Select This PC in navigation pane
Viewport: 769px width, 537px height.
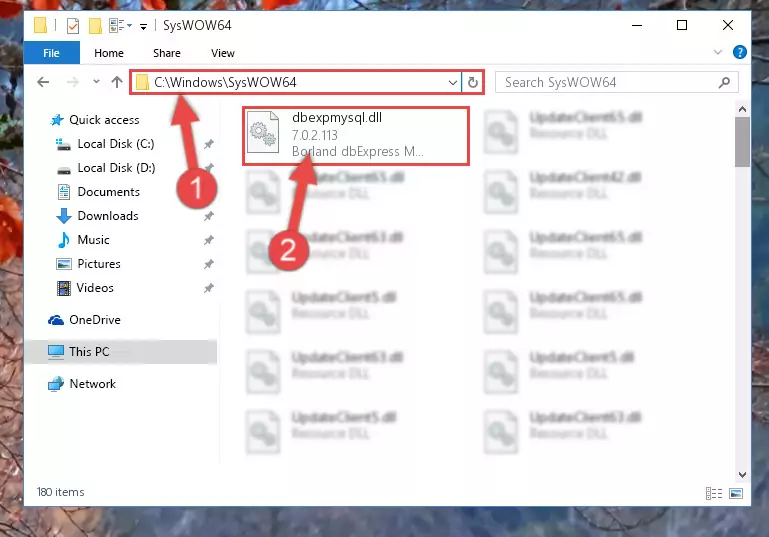[89, 352]
